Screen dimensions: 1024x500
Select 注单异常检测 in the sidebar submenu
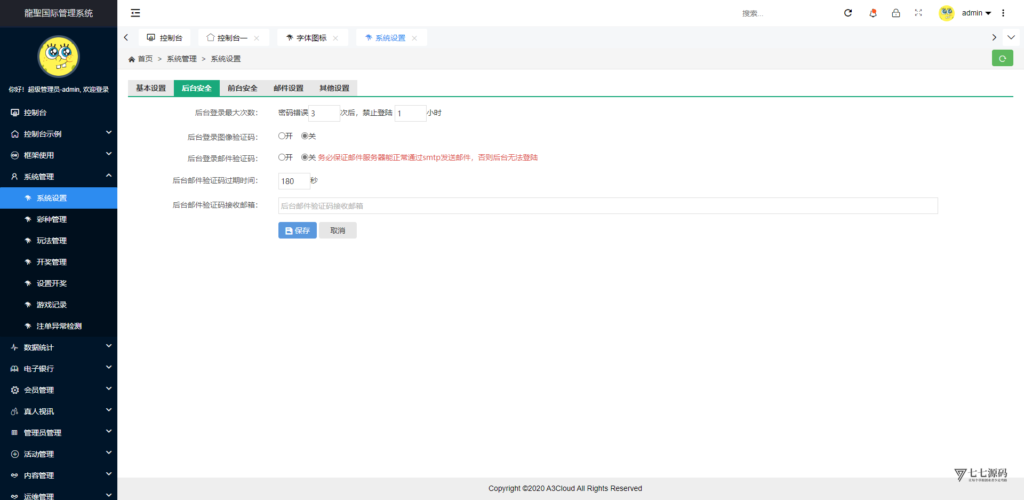[59, 326]
